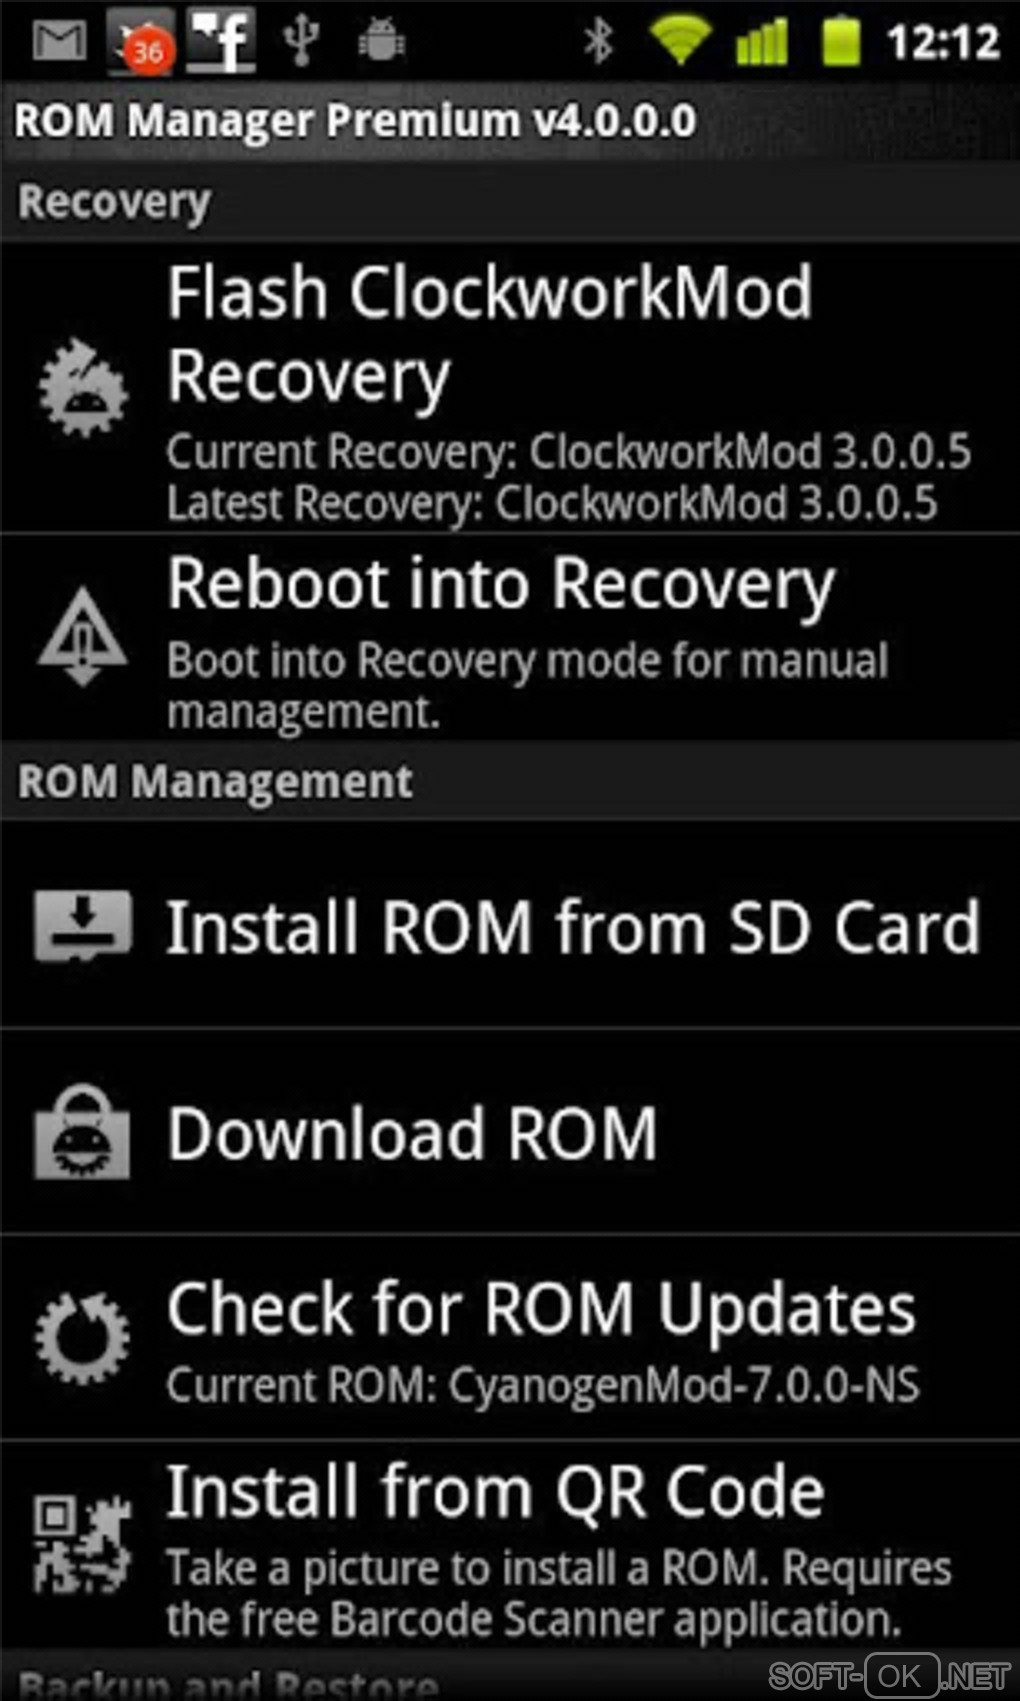
Task: Tap the USB connection status icon
Action: pyautogui.click(x=300, y=41)
